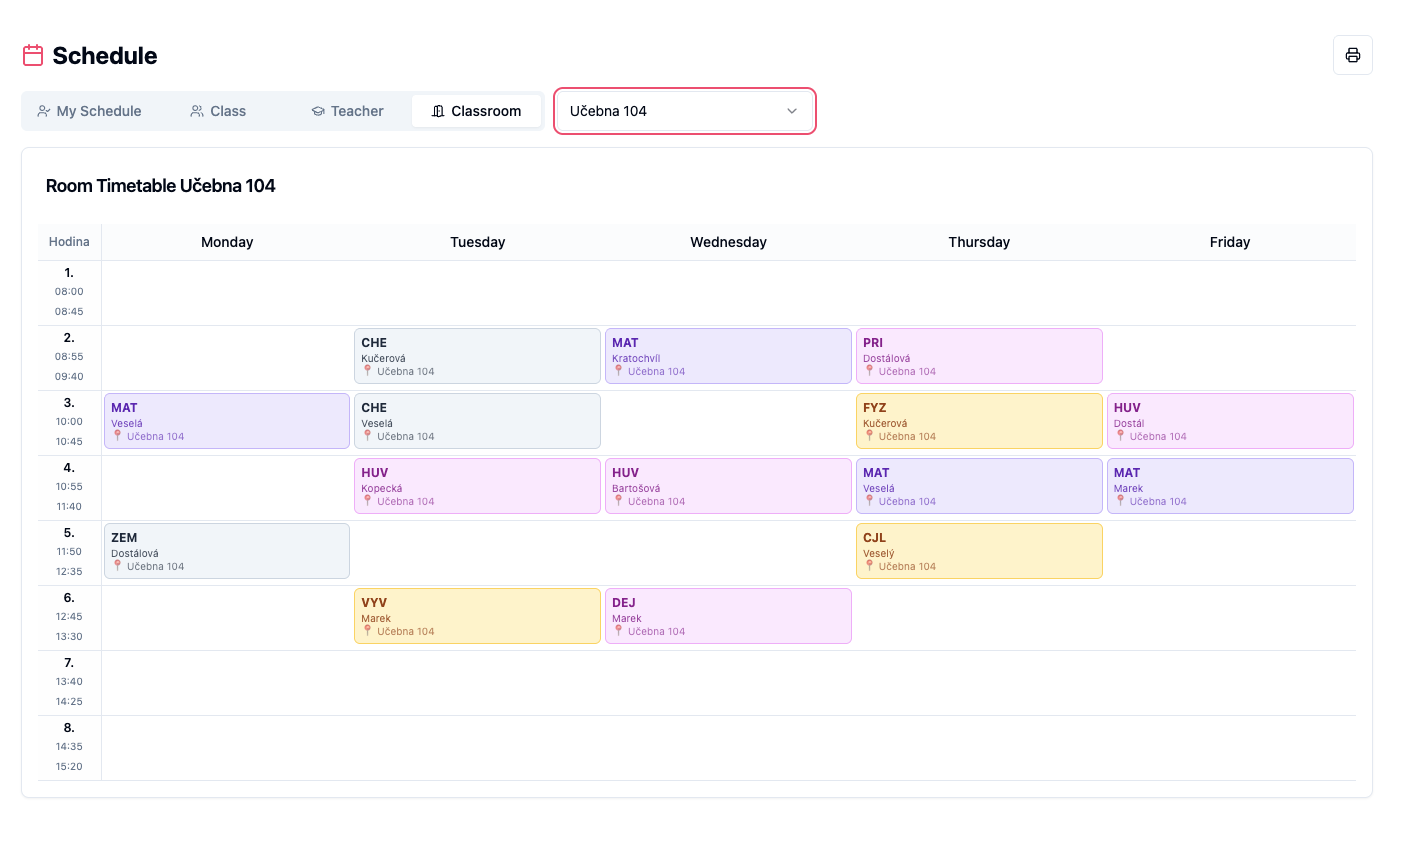Open Wednesday MAT lesson with Kratochvíl
The height and width of the screenshot is (849, 1415).
tap(728, 356)
